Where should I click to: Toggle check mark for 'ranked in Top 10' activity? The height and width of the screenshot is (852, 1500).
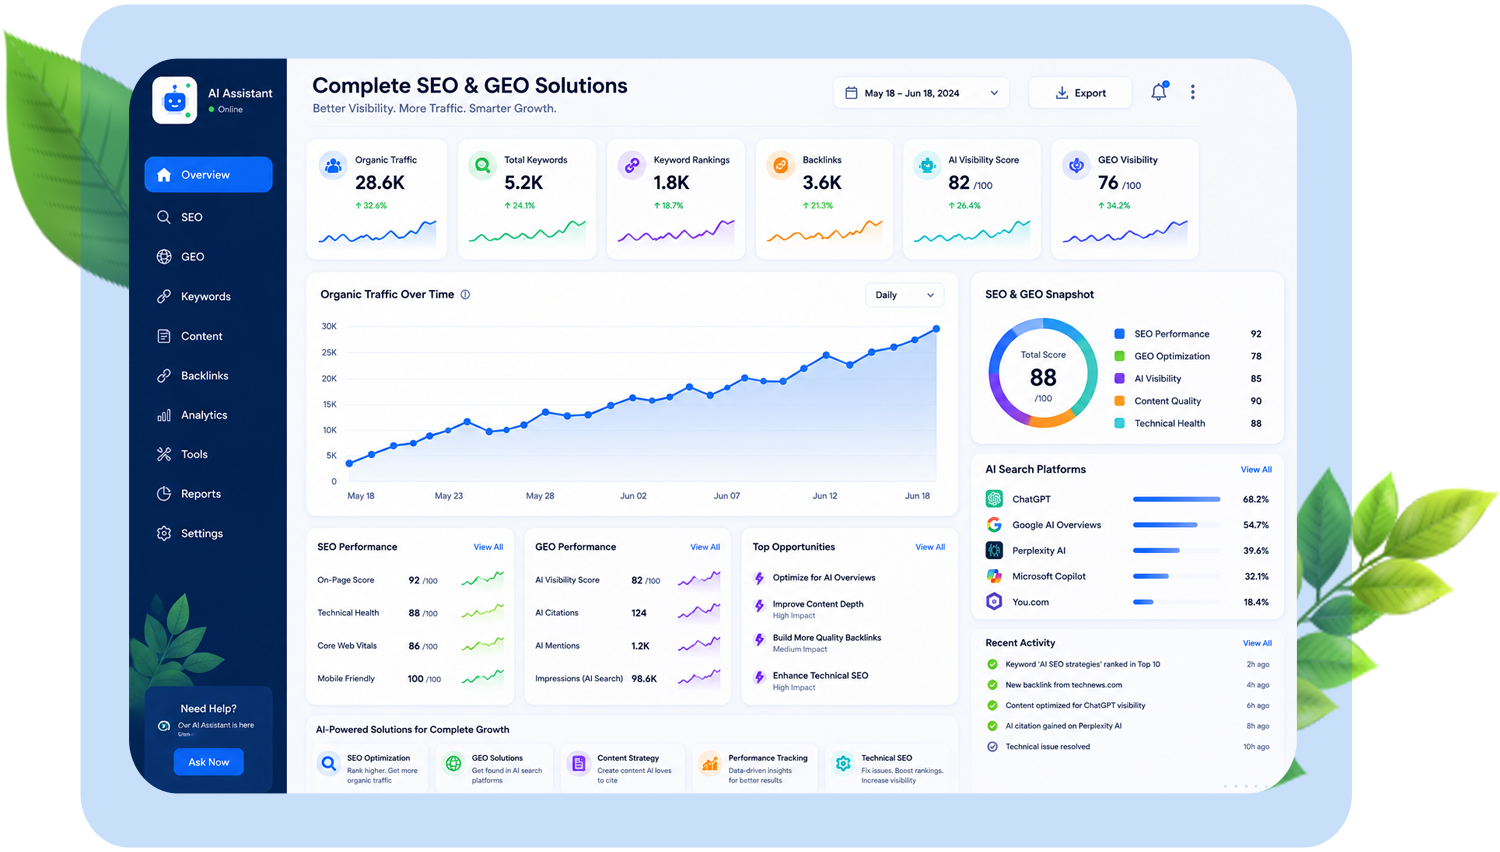992,664
